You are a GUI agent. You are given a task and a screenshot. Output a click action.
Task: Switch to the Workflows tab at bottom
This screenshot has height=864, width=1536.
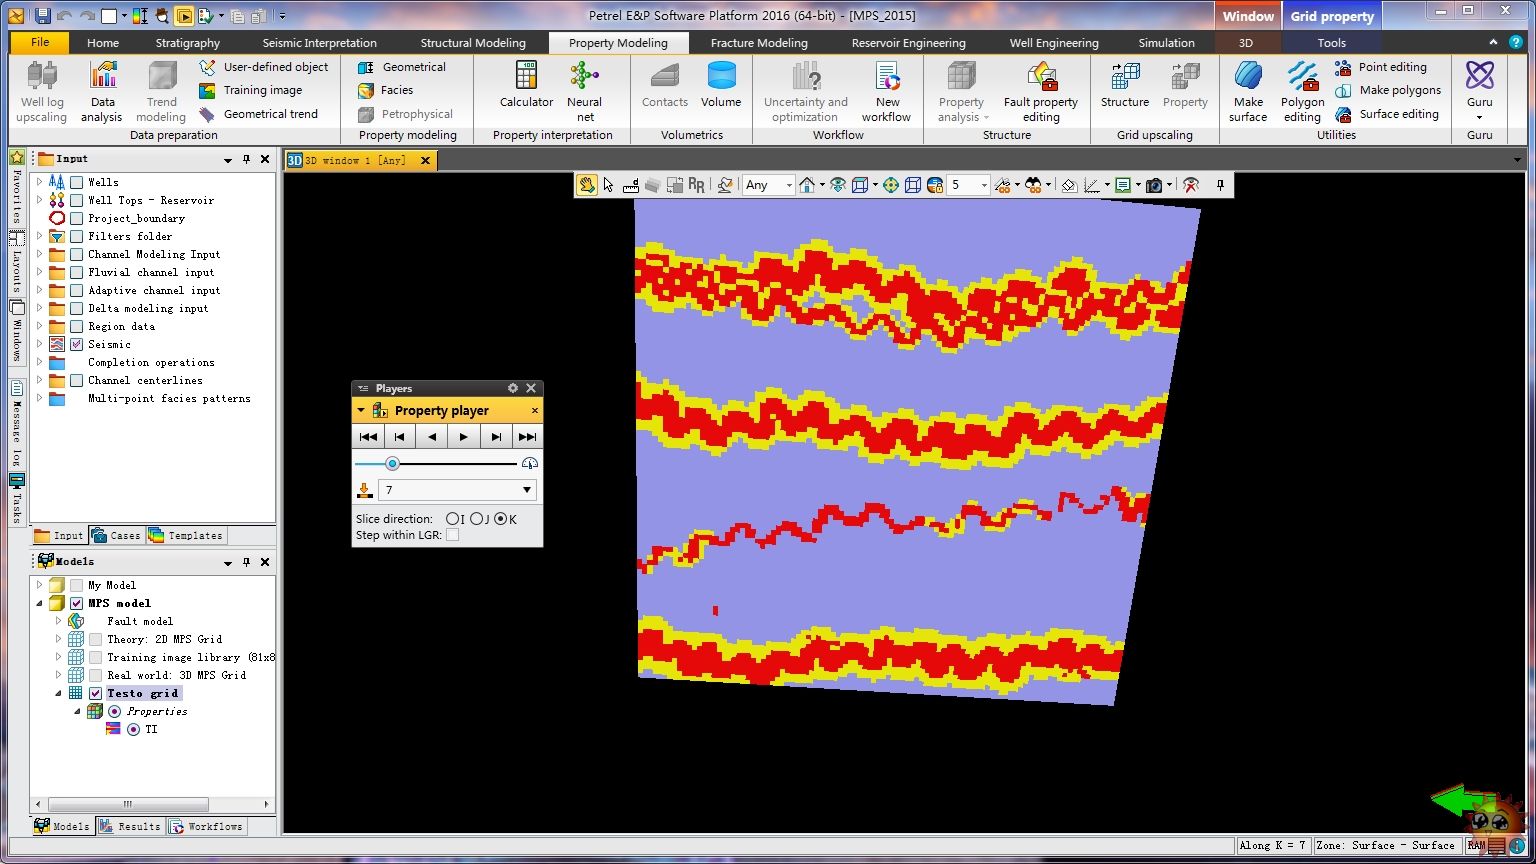click(206, 826)
